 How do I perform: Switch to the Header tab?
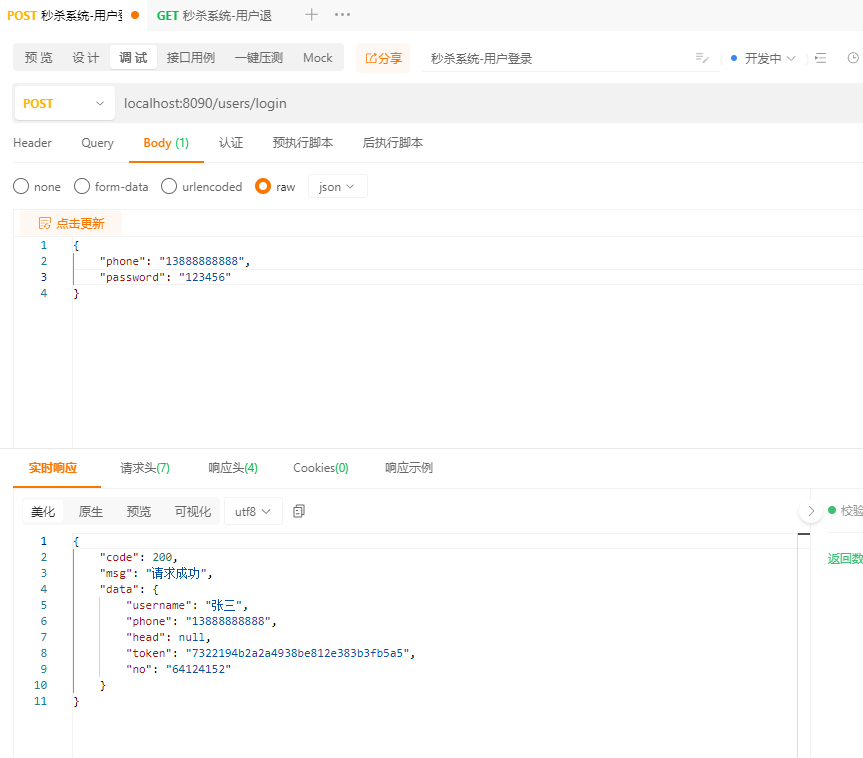(32, 143)
